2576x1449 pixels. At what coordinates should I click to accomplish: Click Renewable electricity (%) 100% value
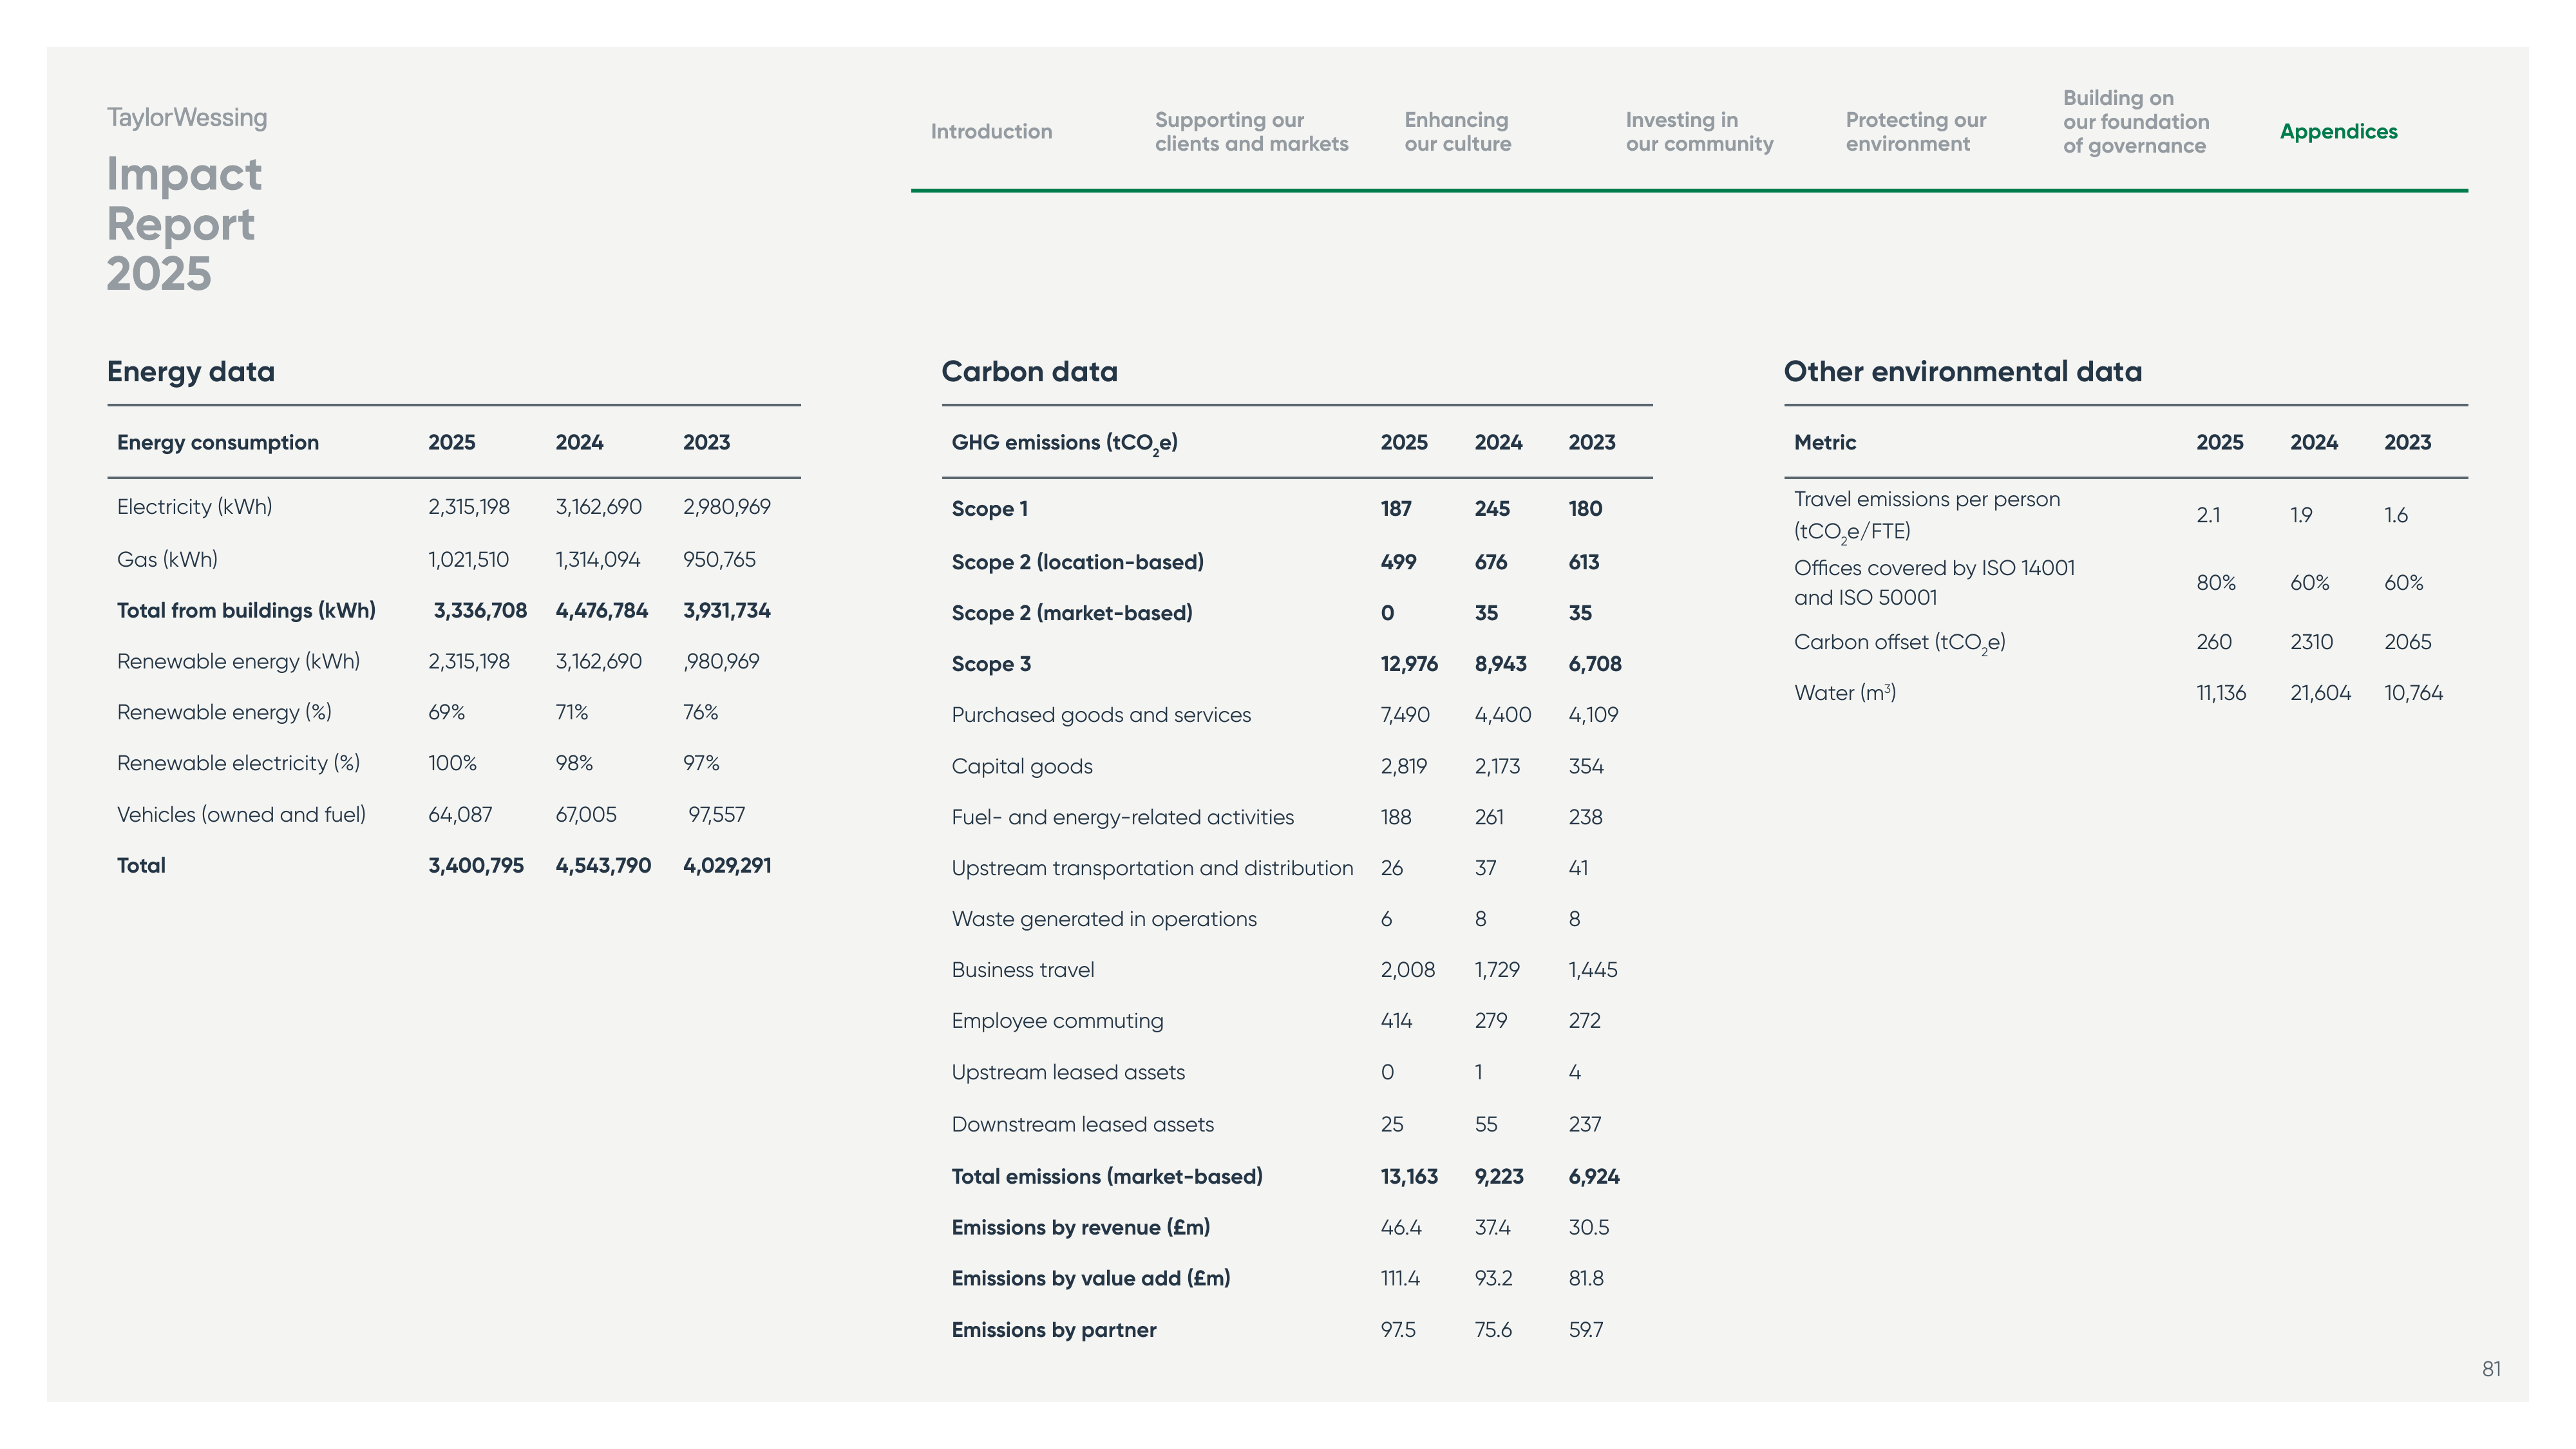pos(452,763)
